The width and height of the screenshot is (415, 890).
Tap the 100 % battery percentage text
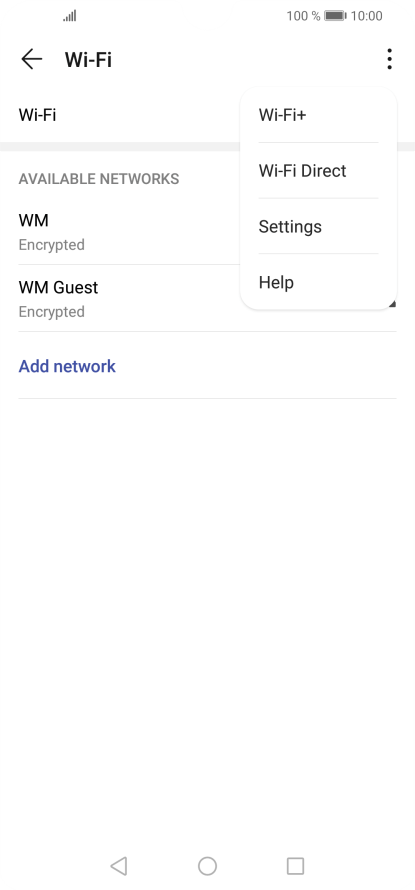tap(303, 16)
